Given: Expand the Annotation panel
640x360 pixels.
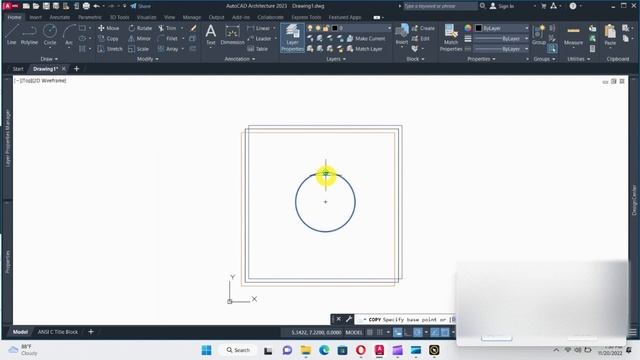Looking at the screenshot, I should click(240, 59).
